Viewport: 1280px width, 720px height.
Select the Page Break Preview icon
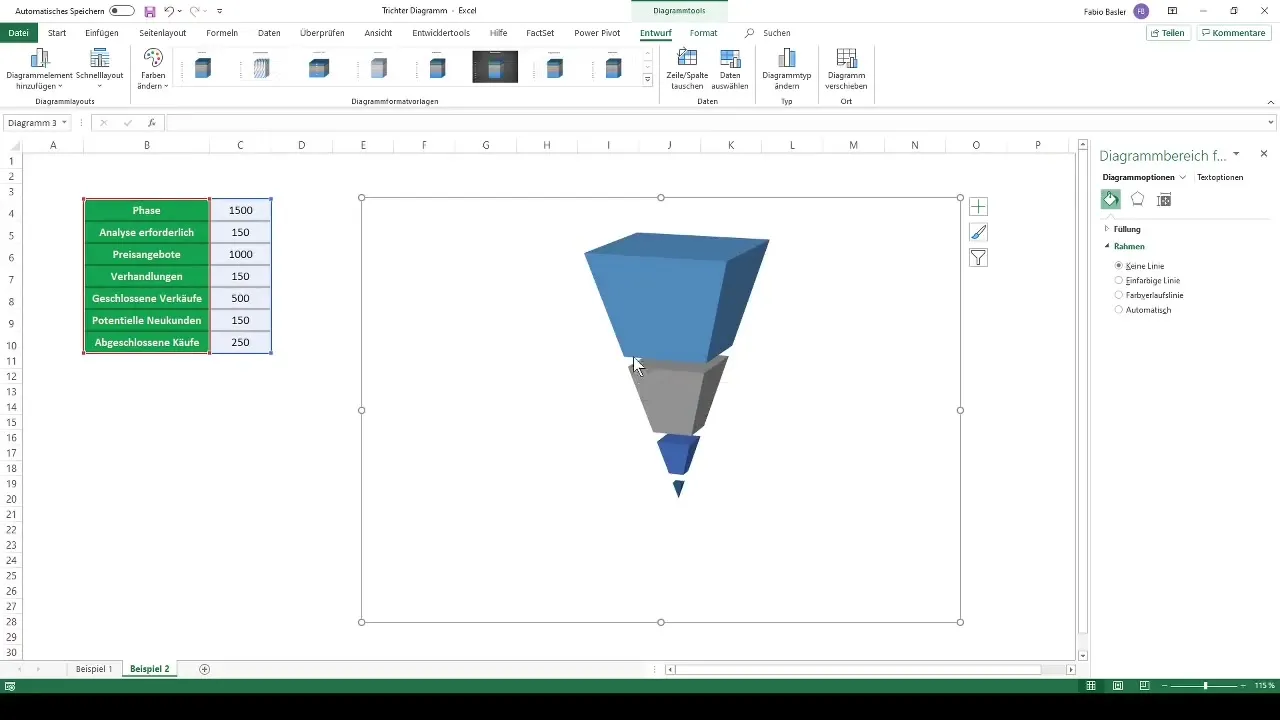(1145, 686)
